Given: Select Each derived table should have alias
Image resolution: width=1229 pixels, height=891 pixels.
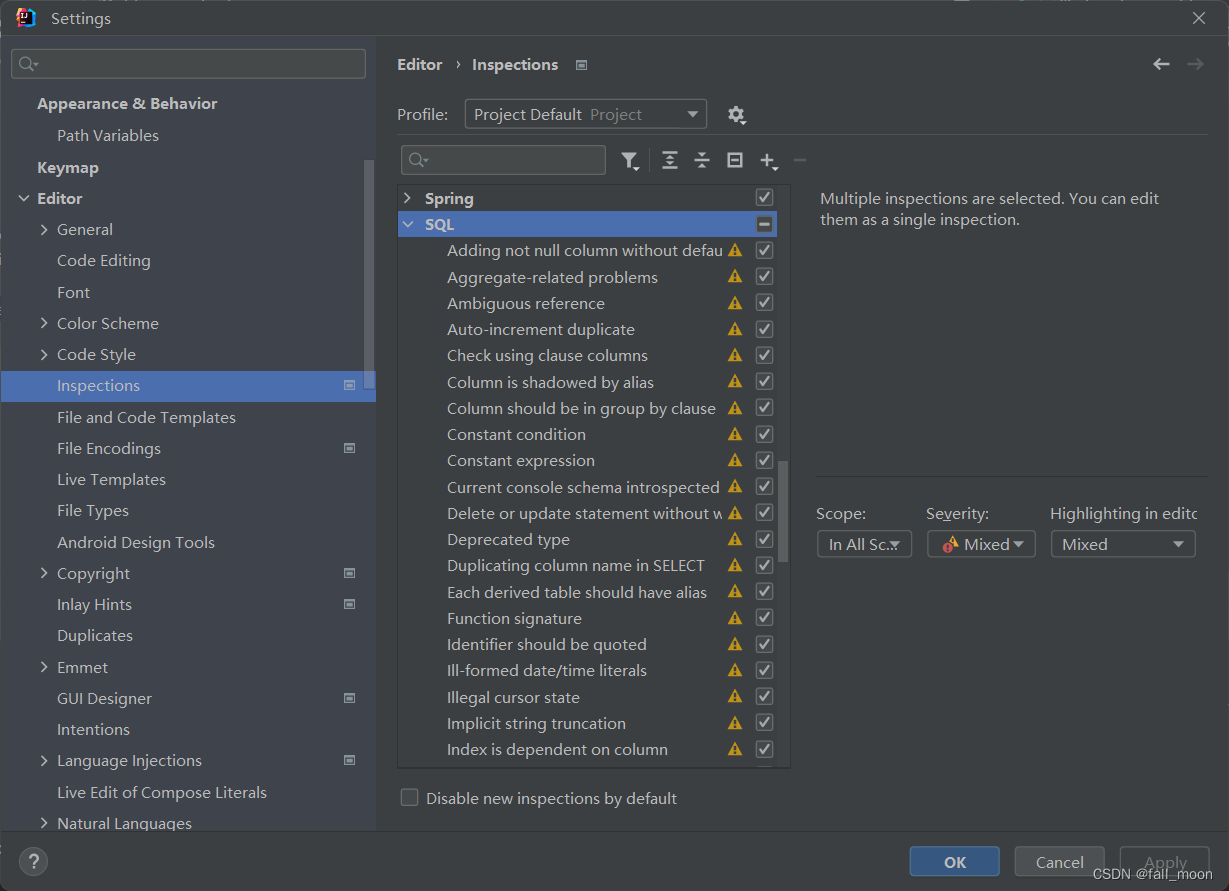Looking at the screenshot, I should pyautogui.click(x=587, y=592).
